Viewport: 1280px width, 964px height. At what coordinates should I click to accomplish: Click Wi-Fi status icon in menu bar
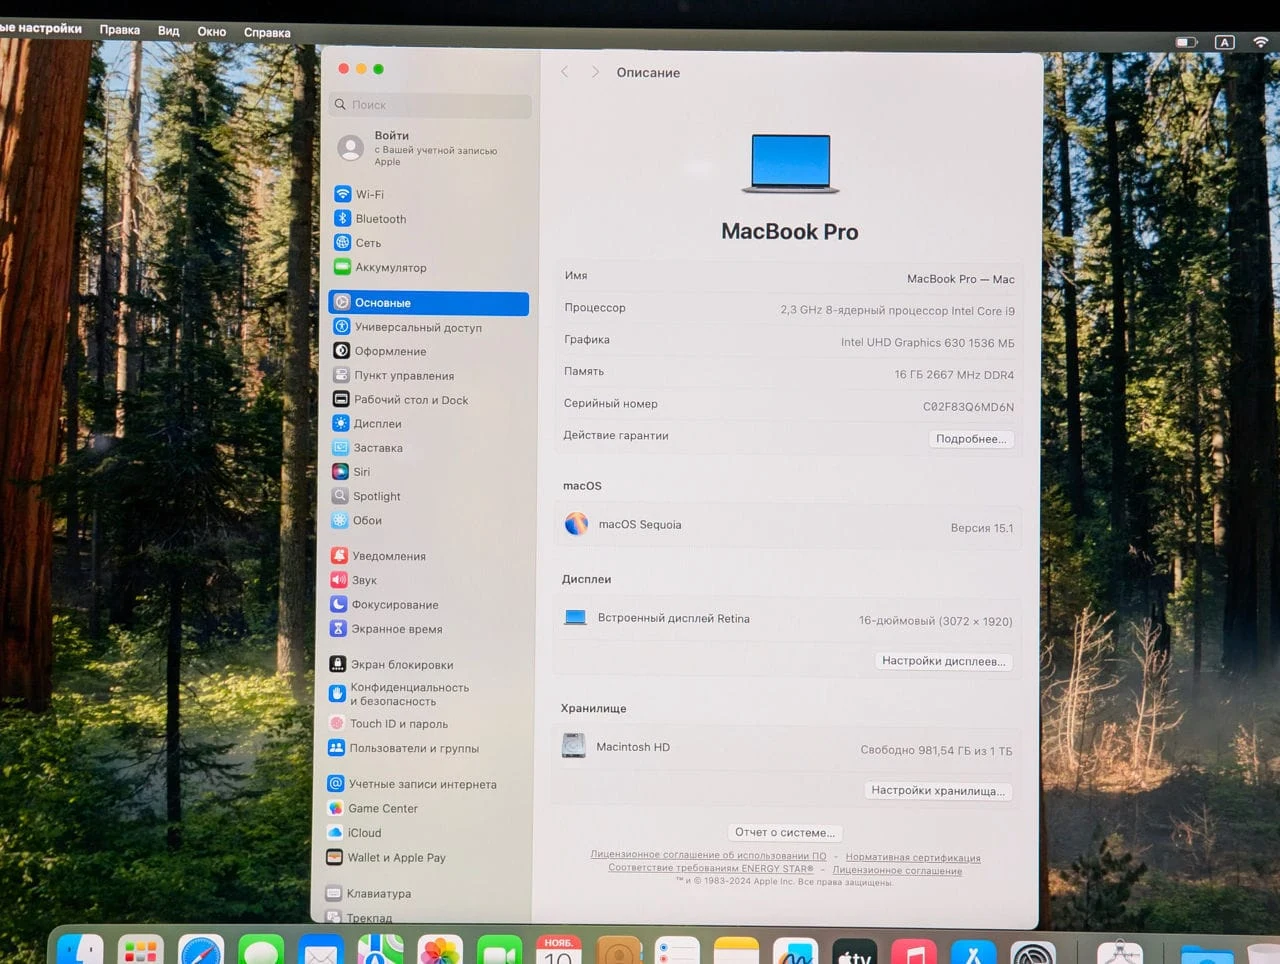point(1261,42)
